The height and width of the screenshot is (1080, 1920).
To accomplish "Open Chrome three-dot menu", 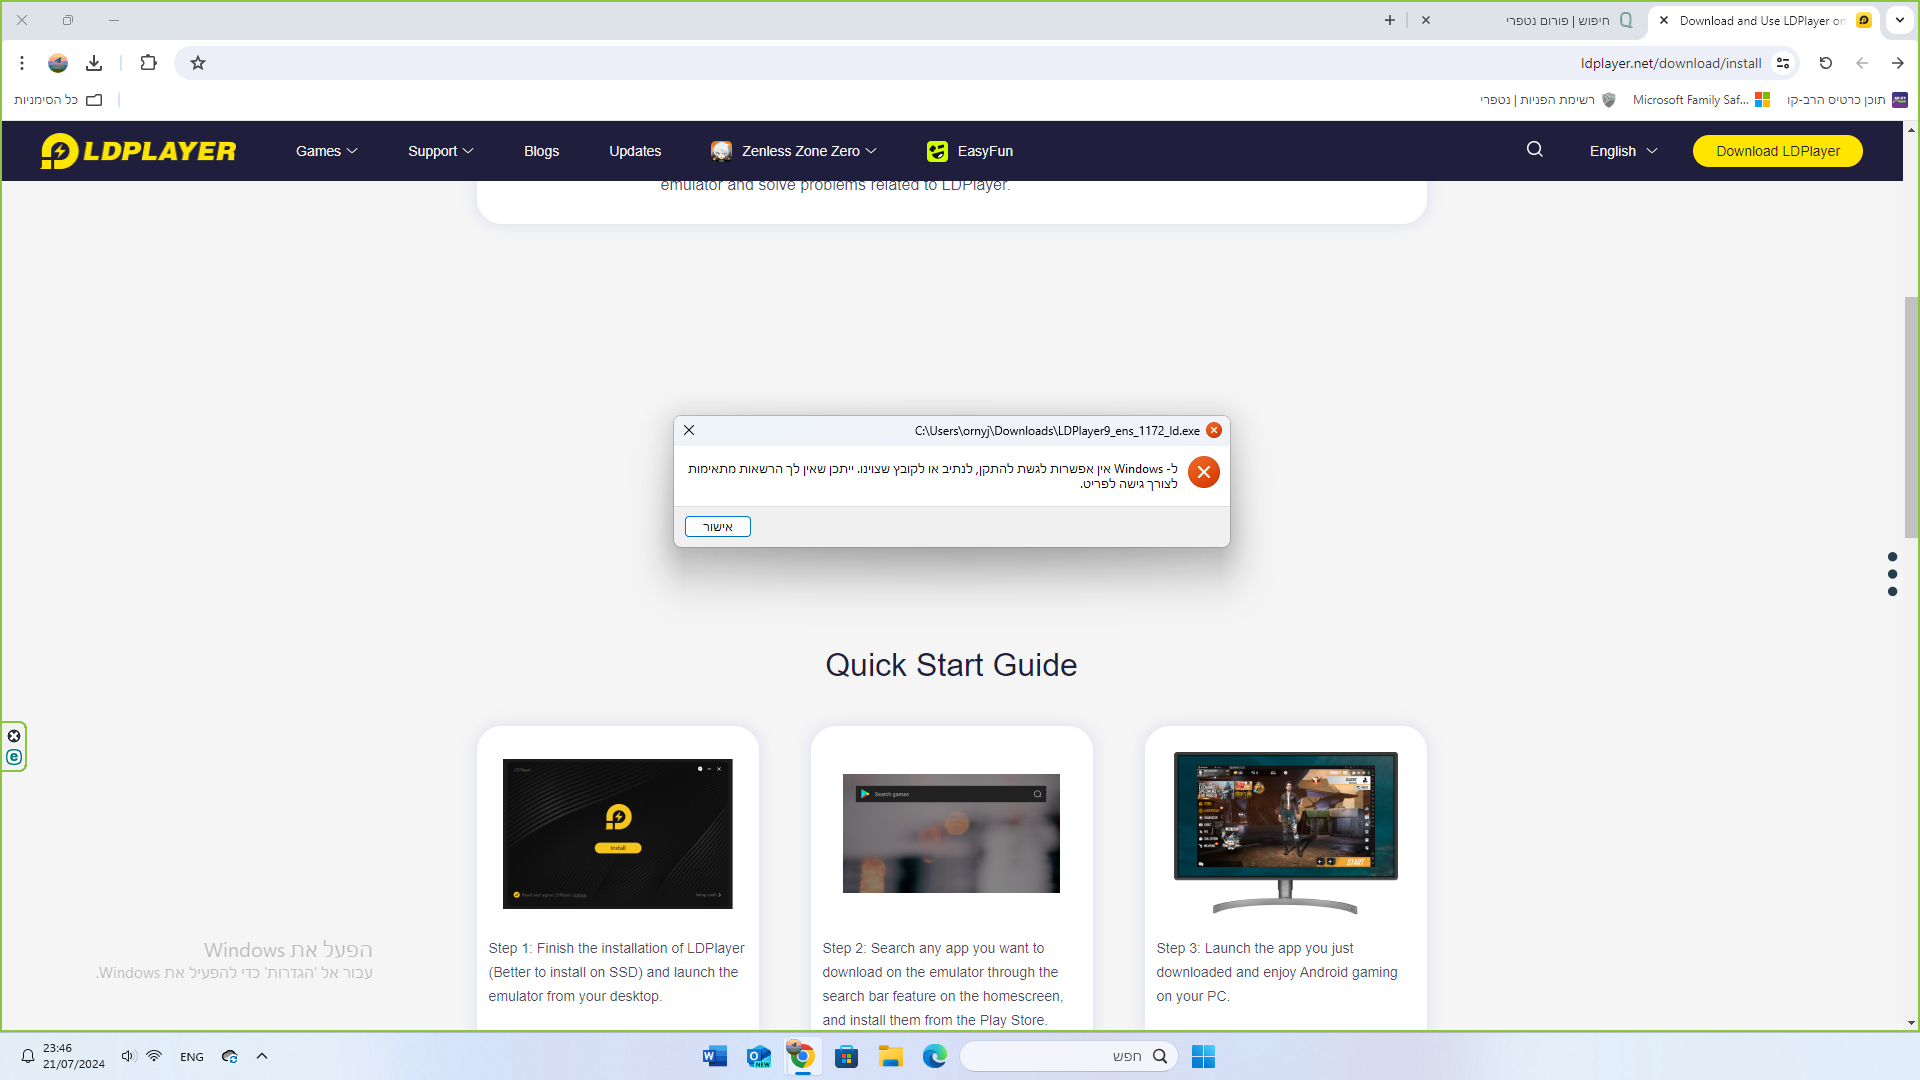I will [22, 63].
